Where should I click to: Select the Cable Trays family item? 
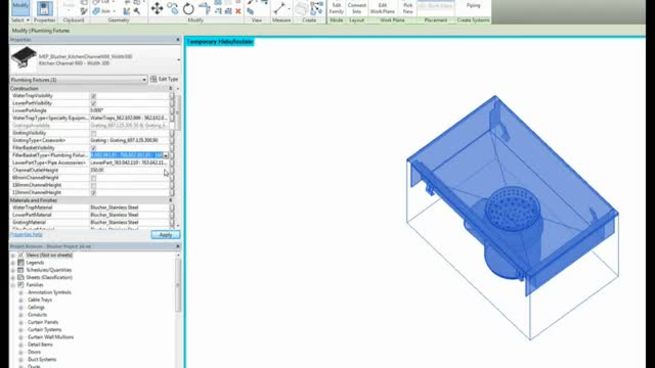40,300
